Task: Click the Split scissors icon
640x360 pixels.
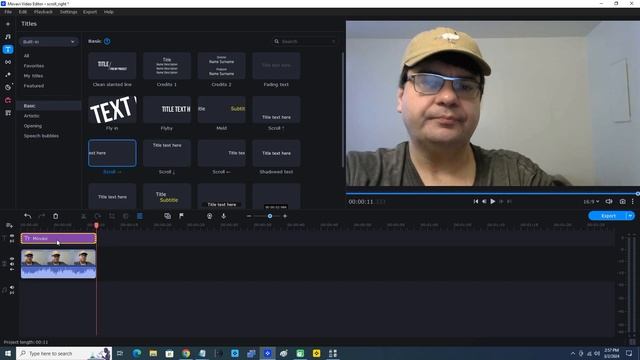Action: (84, 216)
